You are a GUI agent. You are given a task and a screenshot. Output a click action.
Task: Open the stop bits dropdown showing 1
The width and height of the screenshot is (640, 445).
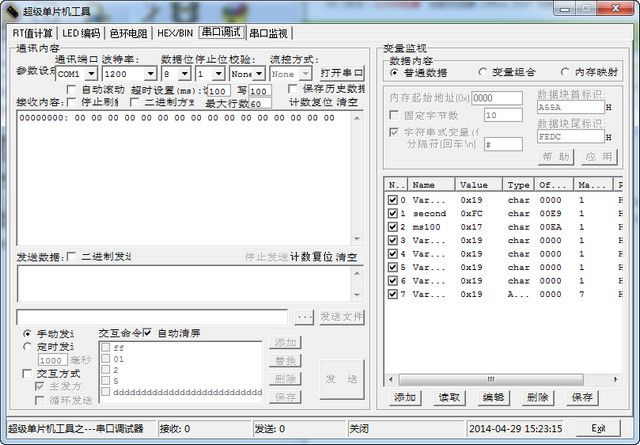(x=218, y=74)
